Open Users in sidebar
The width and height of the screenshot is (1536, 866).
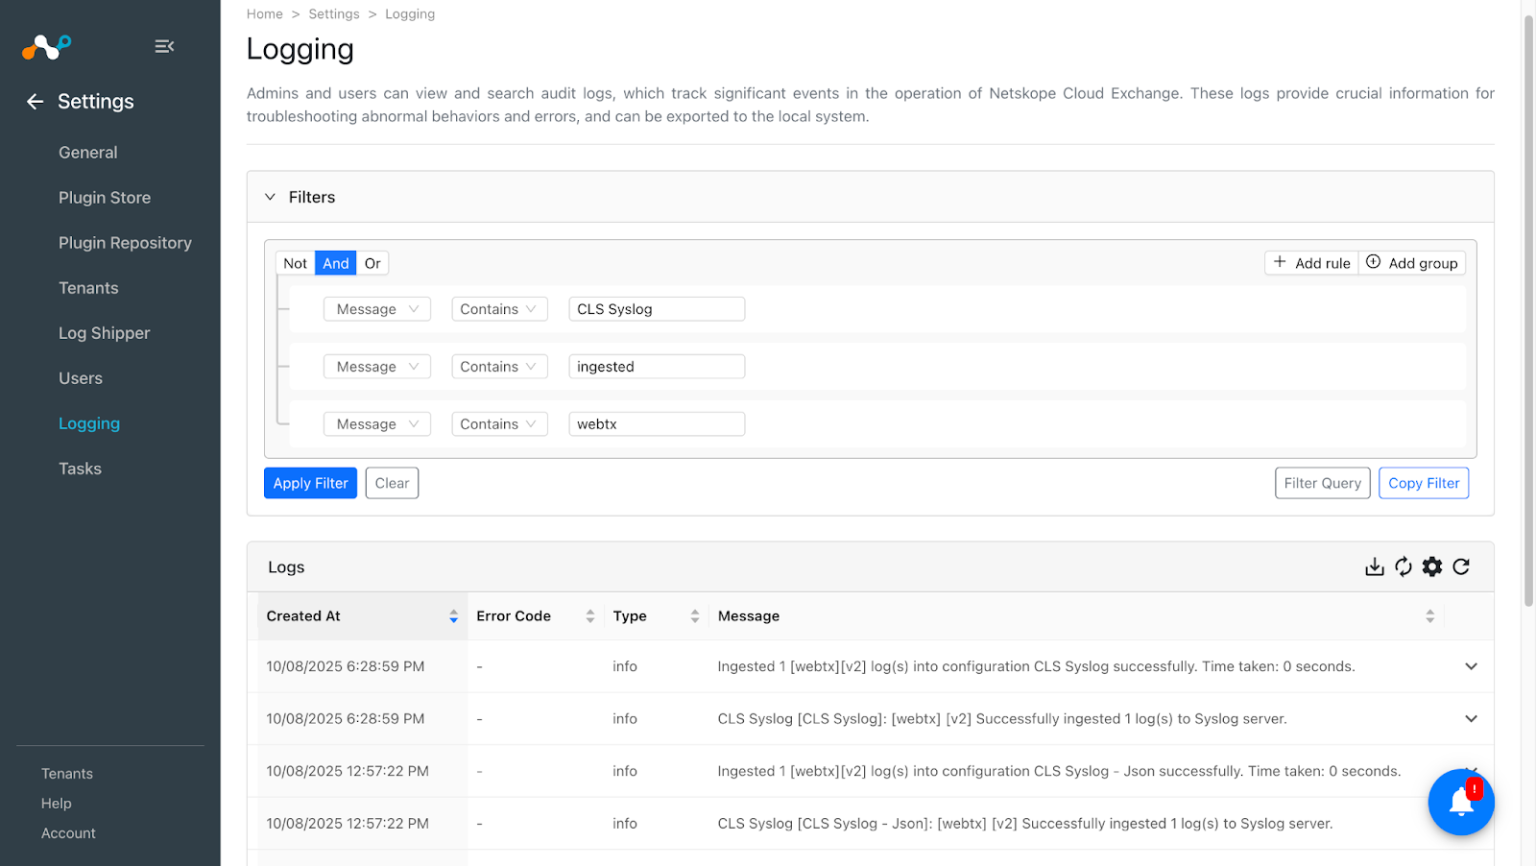point(80,378)
